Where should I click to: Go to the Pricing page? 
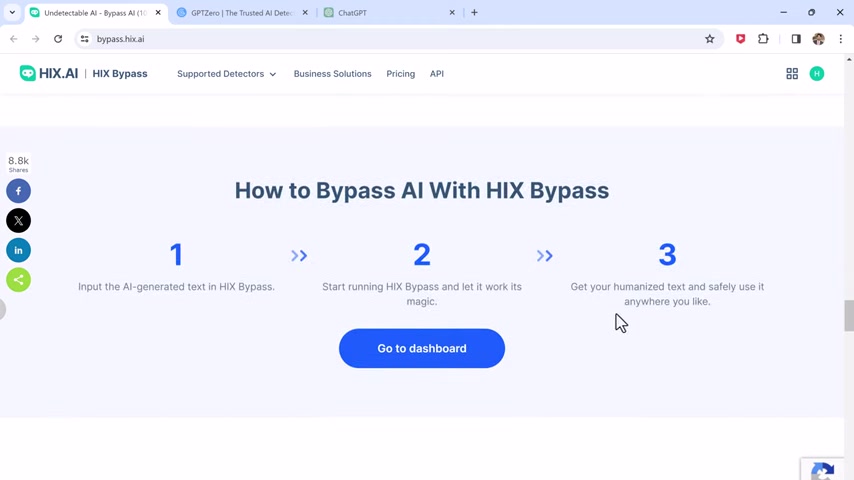point(400,74)
